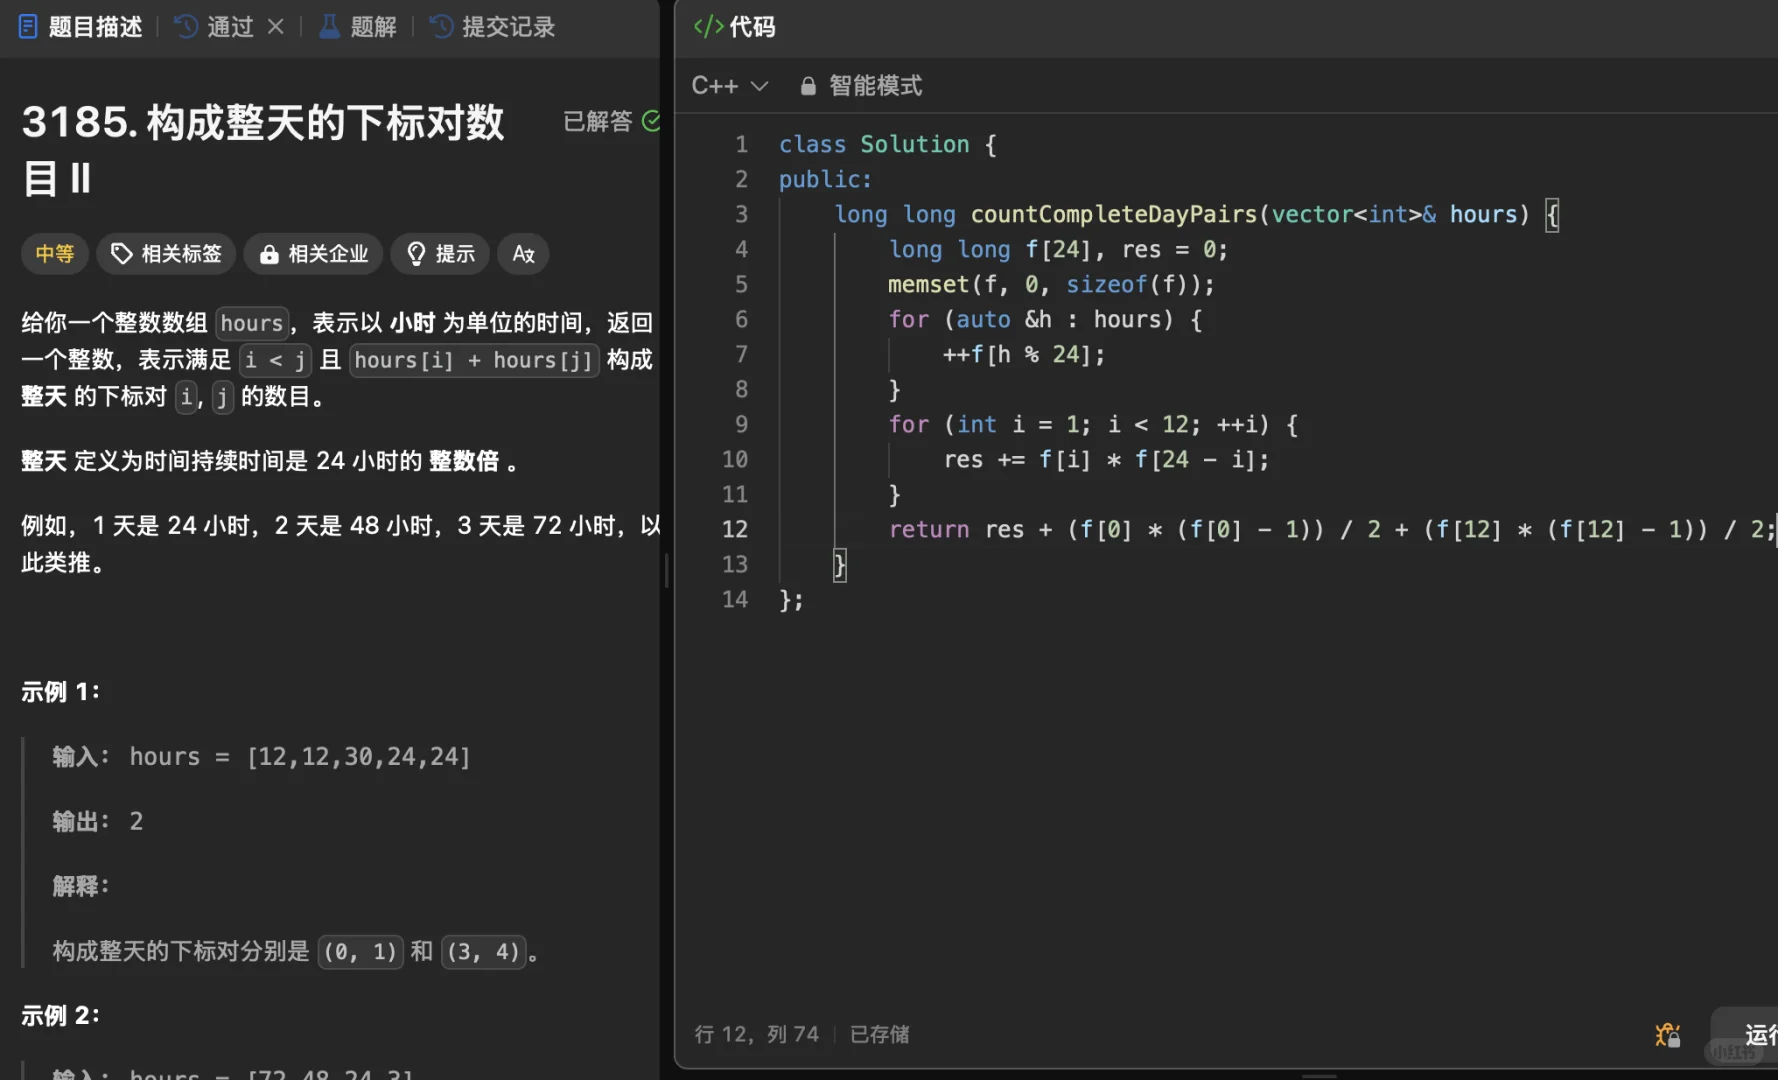Click the document icon on 题目描述 tab

(29, 27)
